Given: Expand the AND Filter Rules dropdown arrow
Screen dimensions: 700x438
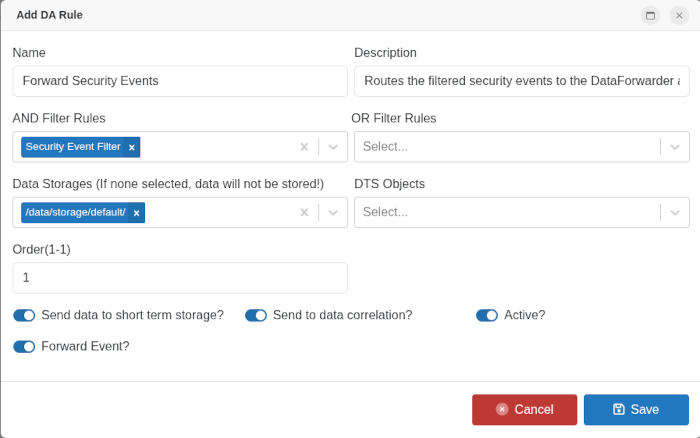Looking at the screenshot, I should [333, 147].
